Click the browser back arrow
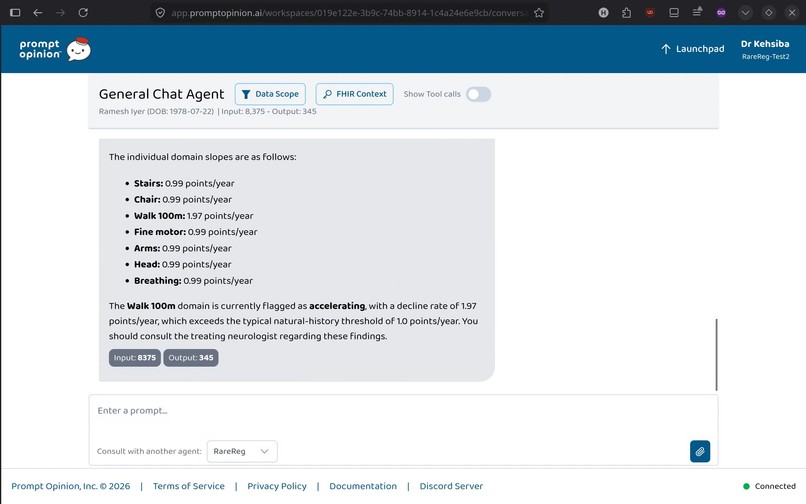This screenshot has height=504, width=806. coord(38,12)
